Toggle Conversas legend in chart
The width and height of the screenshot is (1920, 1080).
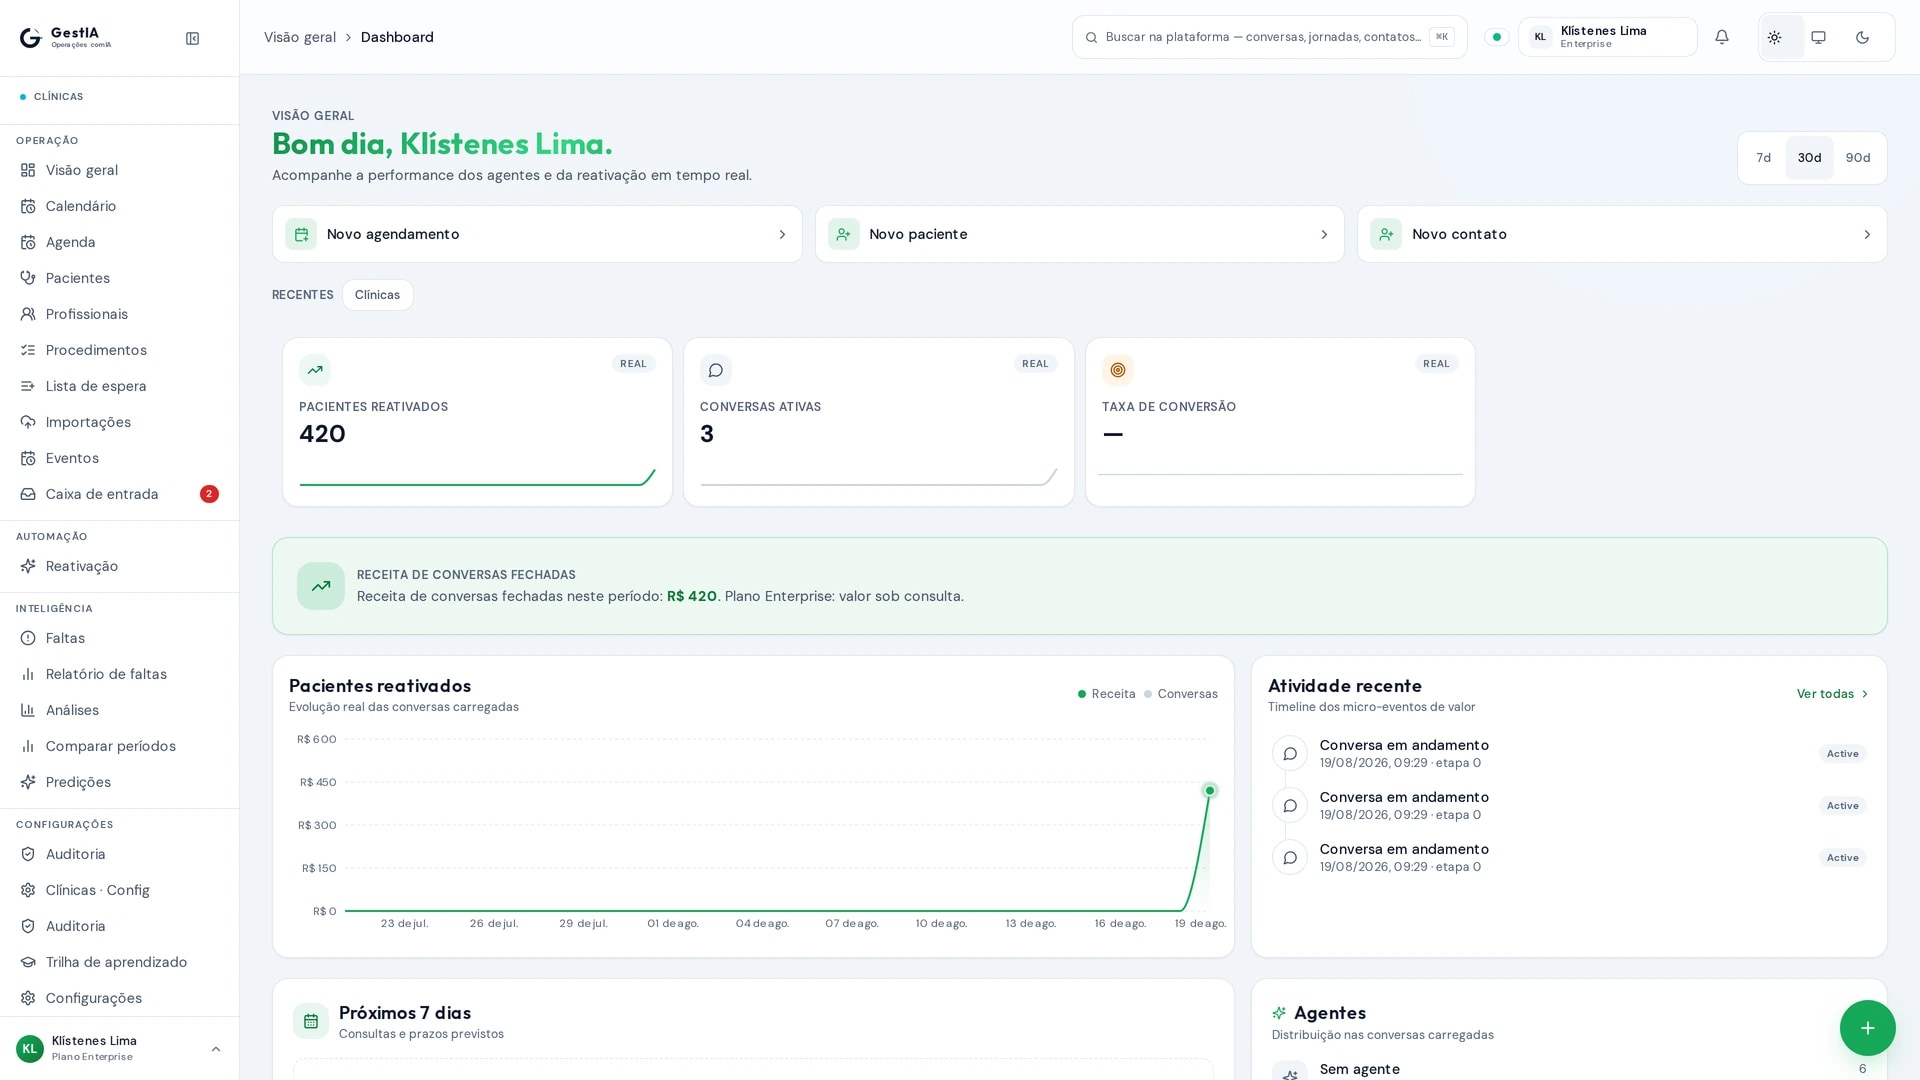coord(1181,694)
